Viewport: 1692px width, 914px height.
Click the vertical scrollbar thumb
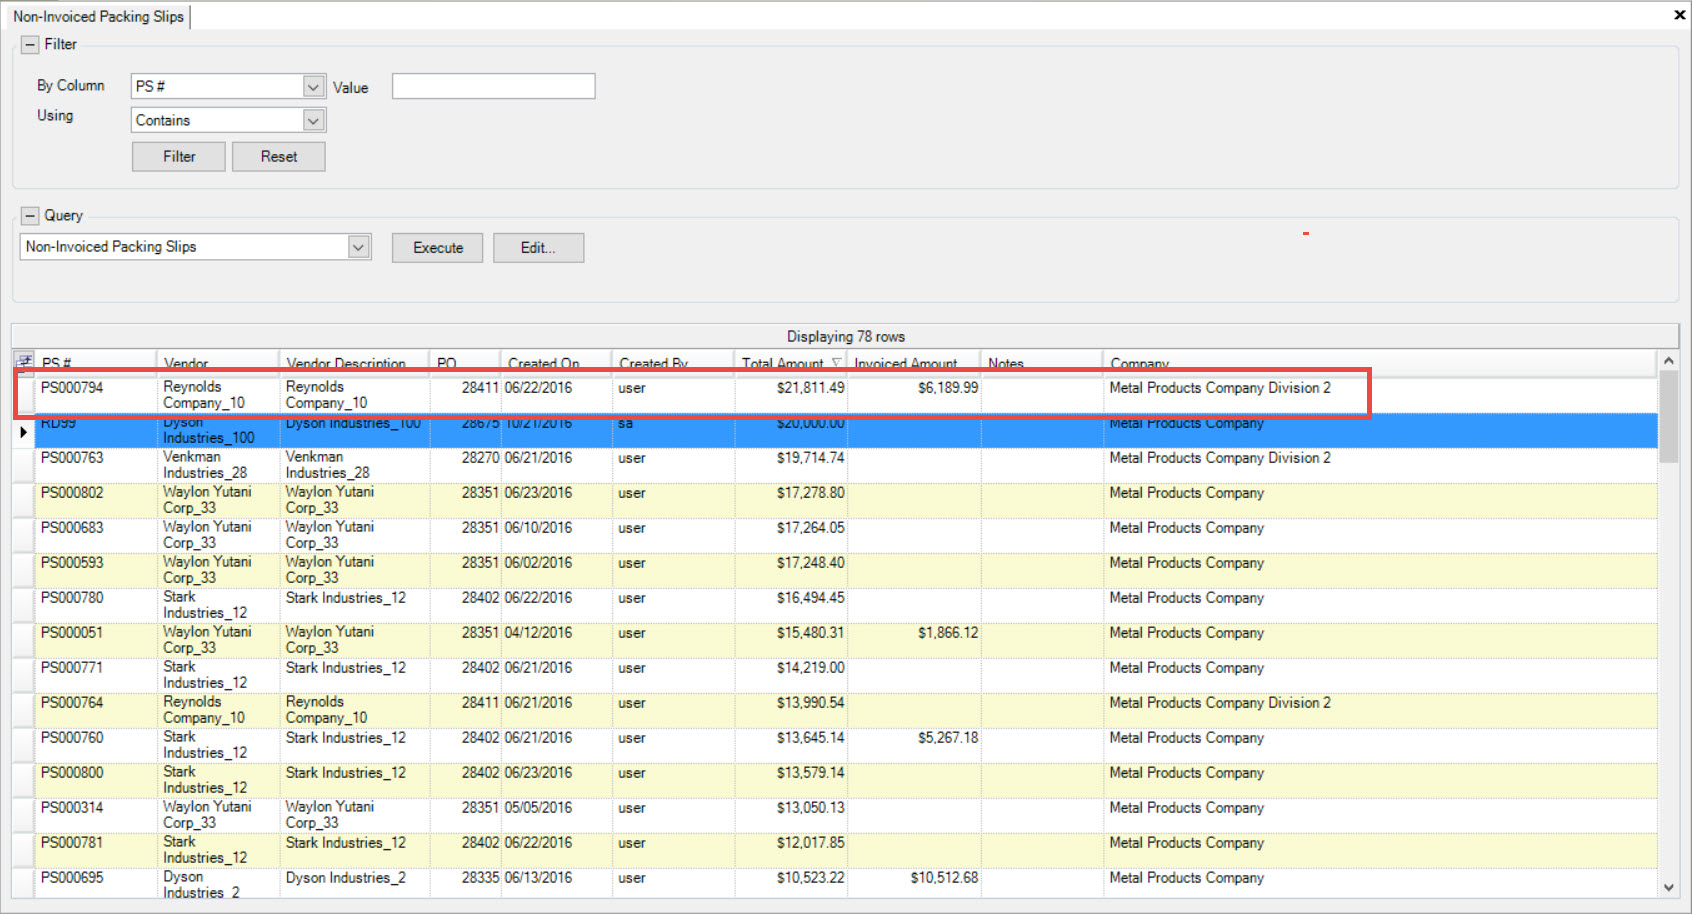pos(1668,417)
